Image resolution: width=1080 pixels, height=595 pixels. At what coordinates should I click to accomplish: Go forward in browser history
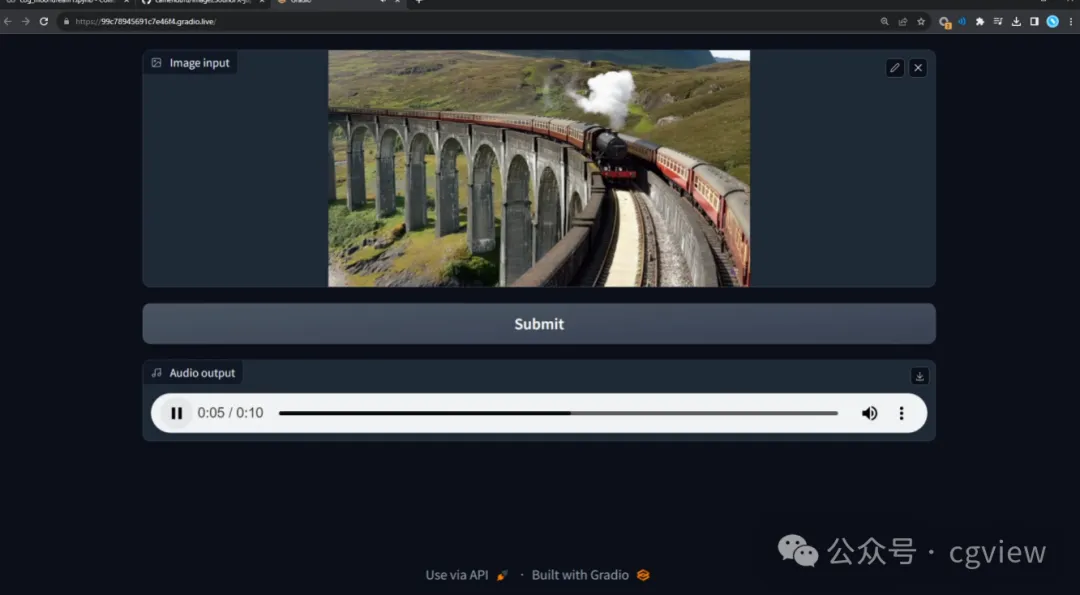25,21
